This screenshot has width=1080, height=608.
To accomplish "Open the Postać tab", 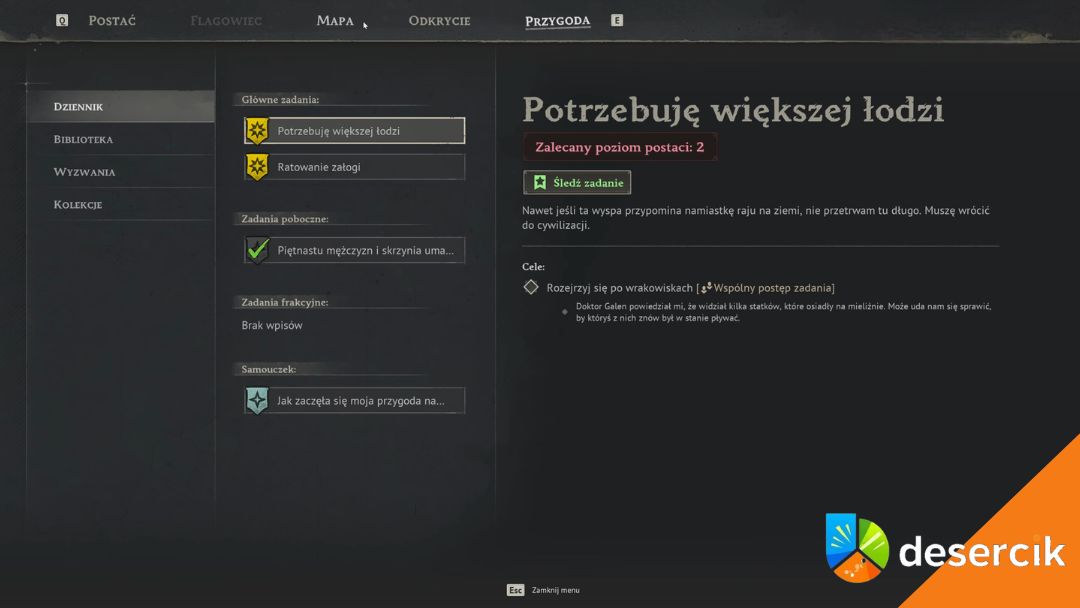I will pyautogui.click(x=112, y=21).
